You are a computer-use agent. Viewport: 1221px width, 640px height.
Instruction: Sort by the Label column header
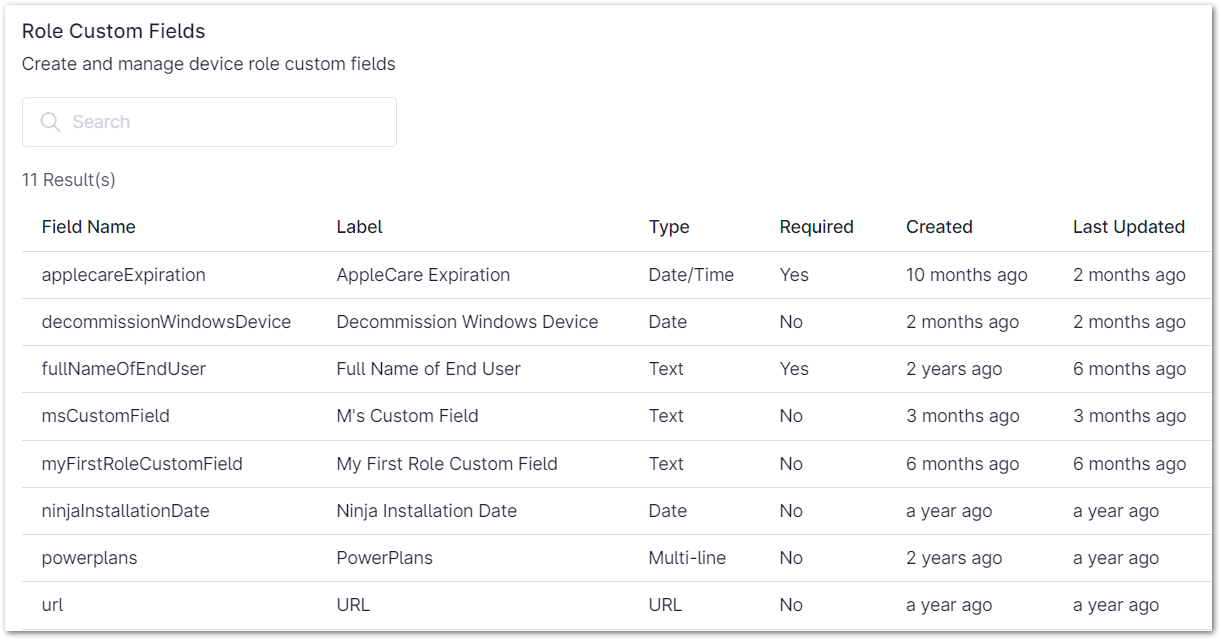pos(360,227)
